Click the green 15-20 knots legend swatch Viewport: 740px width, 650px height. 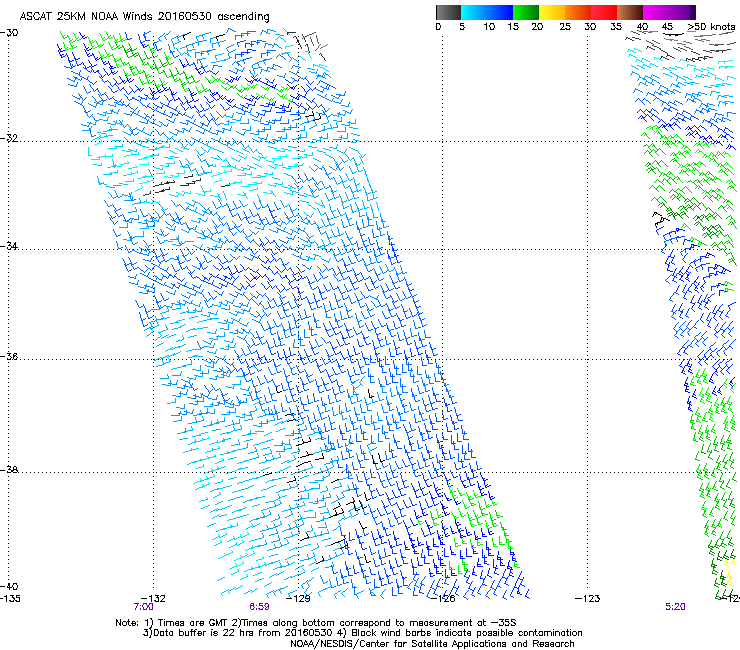pyautogui.click(x=526, y=12)
